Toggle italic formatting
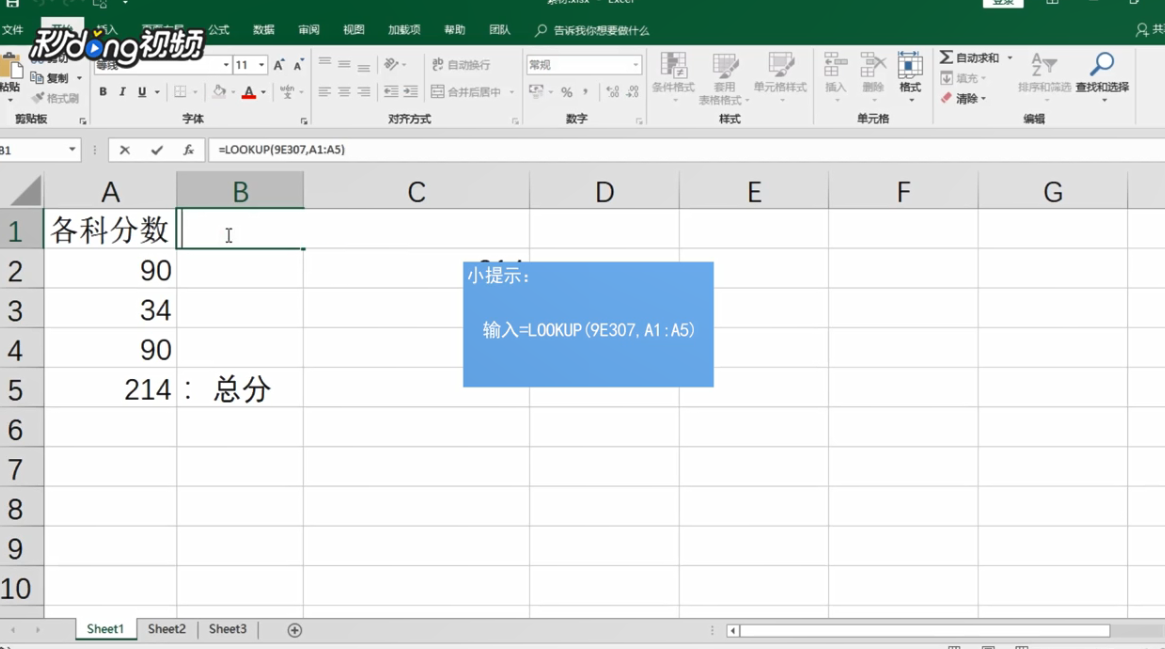The image size is (1165, 649). point(122,92)
